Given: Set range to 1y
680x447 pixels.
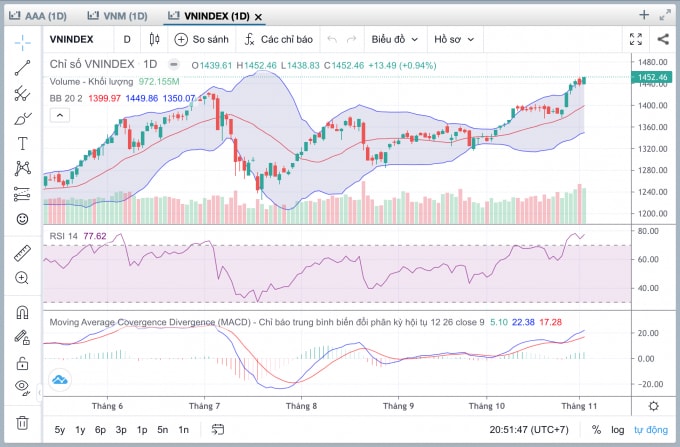Looking at the screenshot, I should pos(80,430).
